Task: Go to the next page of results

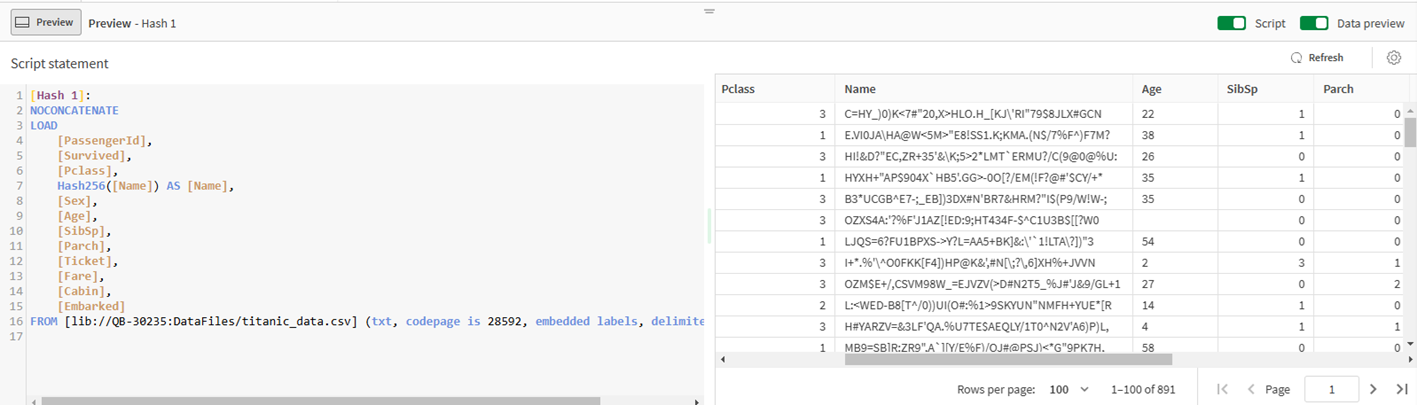Action: [1373, 389]
